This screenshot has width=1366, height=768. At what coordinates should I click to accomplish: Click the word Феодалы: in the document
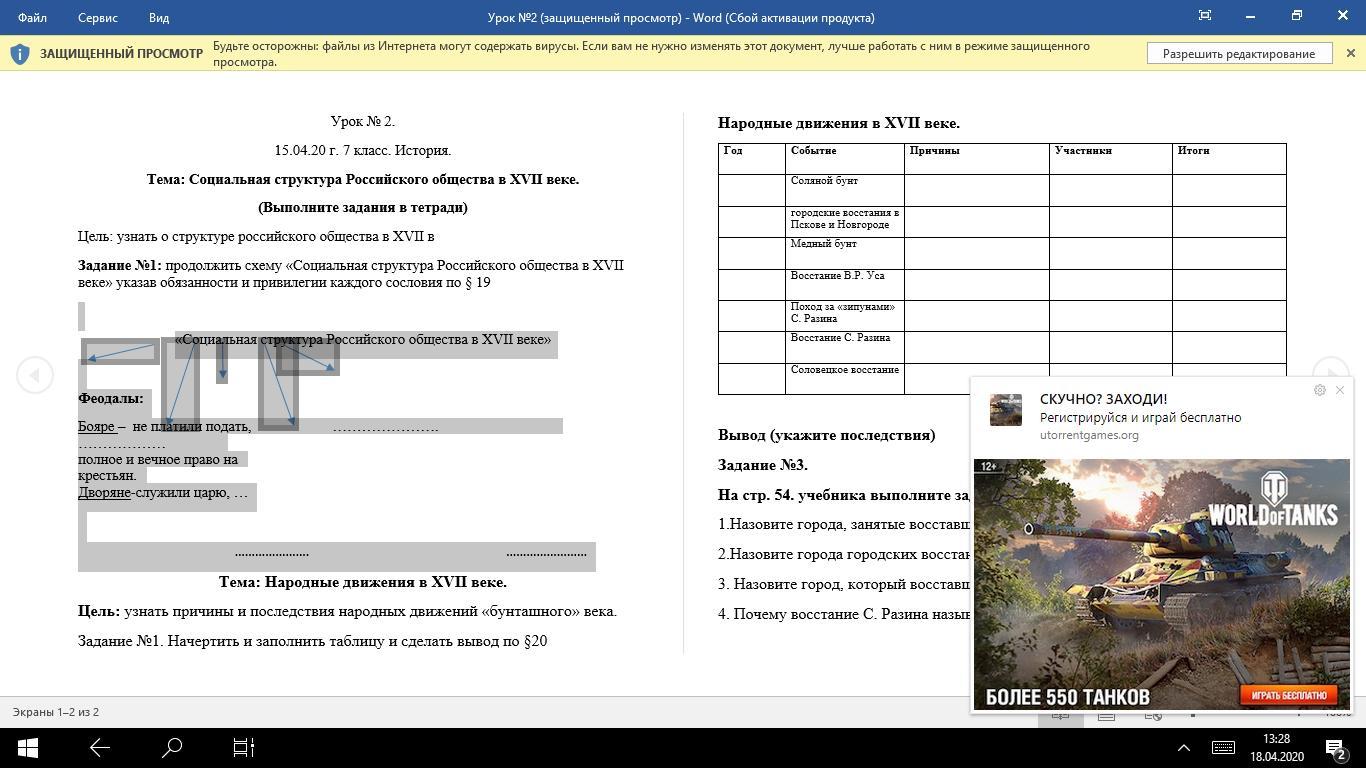click(111, 398)
